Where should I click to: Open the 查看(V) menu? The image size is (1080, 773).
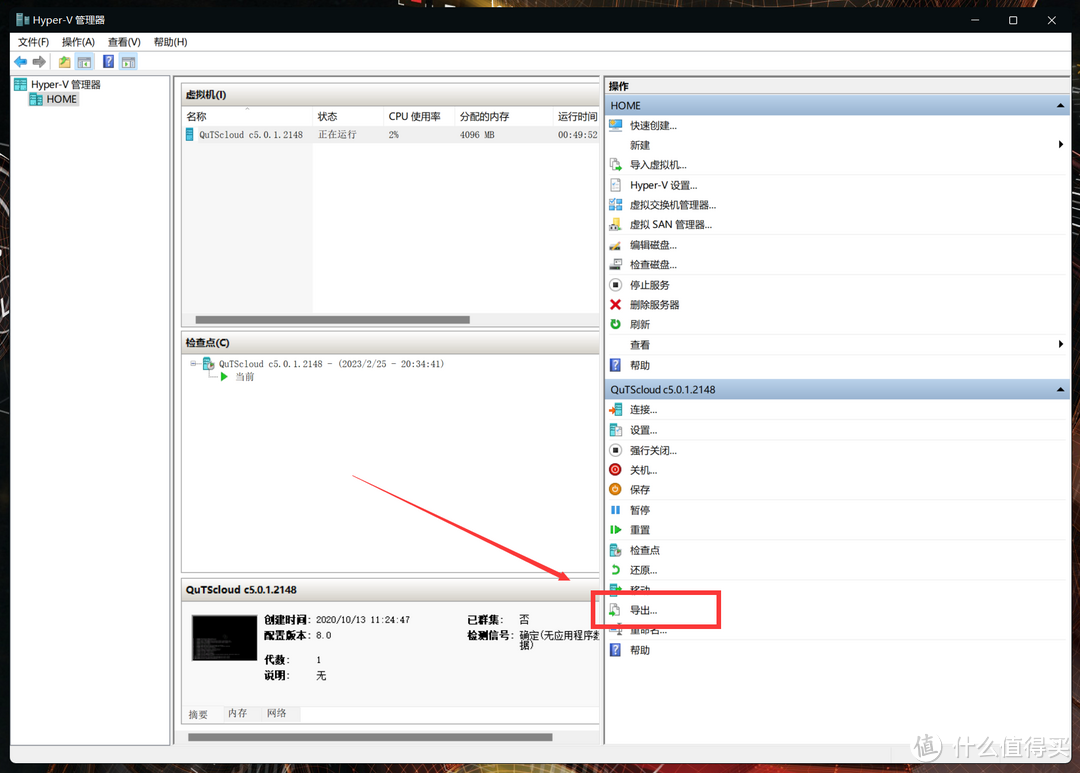[124, 42]
